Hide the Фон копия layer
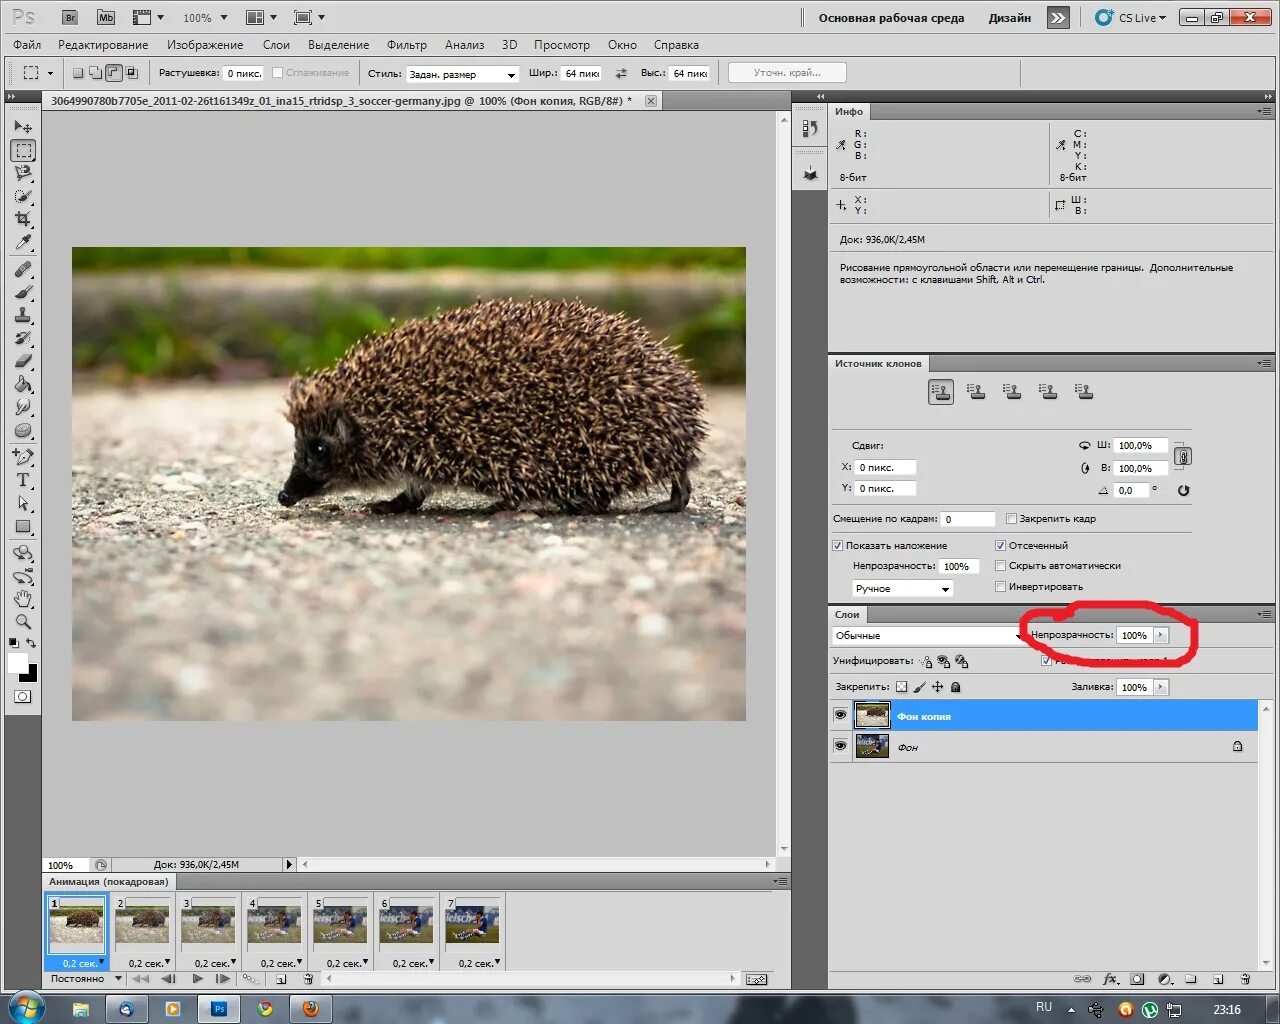1280x1024 pixels. pos(840,715)
